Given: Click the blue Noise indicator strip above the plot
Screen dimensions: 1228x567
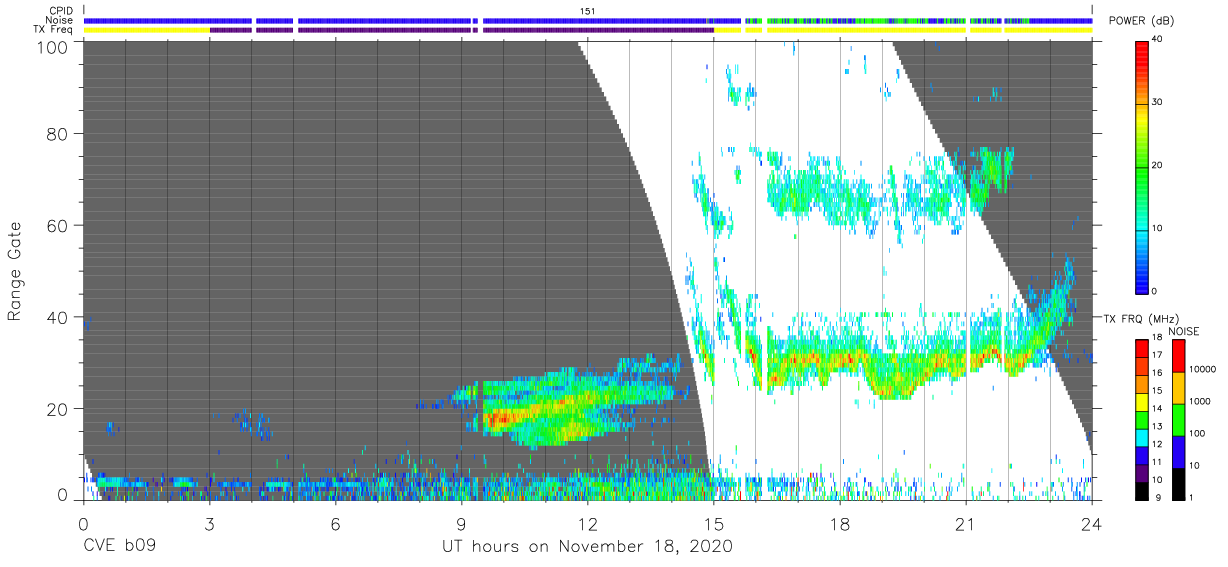Looking at the screenshot, I should (588, 20).
